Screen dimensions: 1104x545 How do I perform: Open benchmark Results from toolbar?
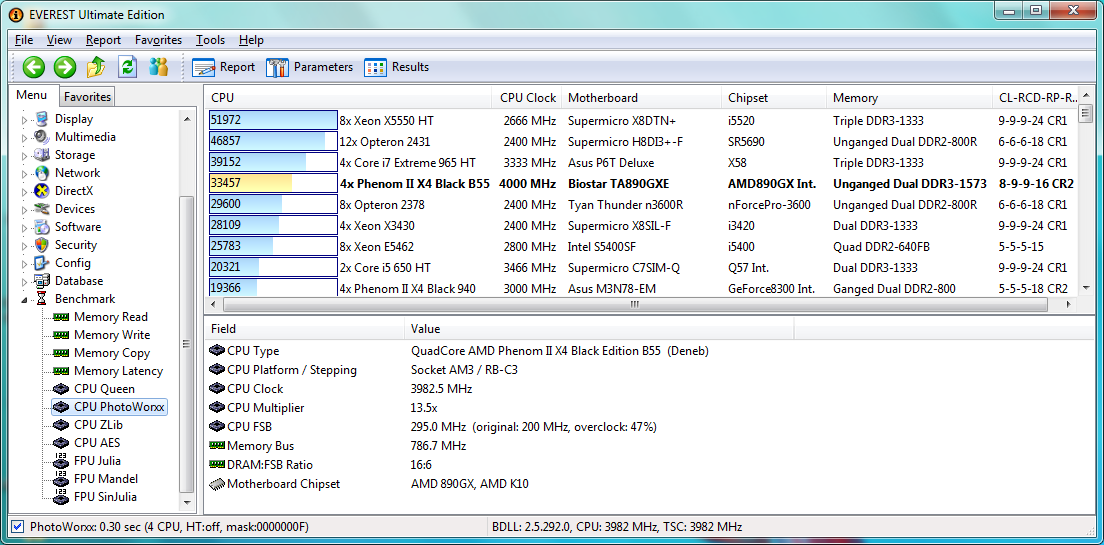(x=396, y=67)
